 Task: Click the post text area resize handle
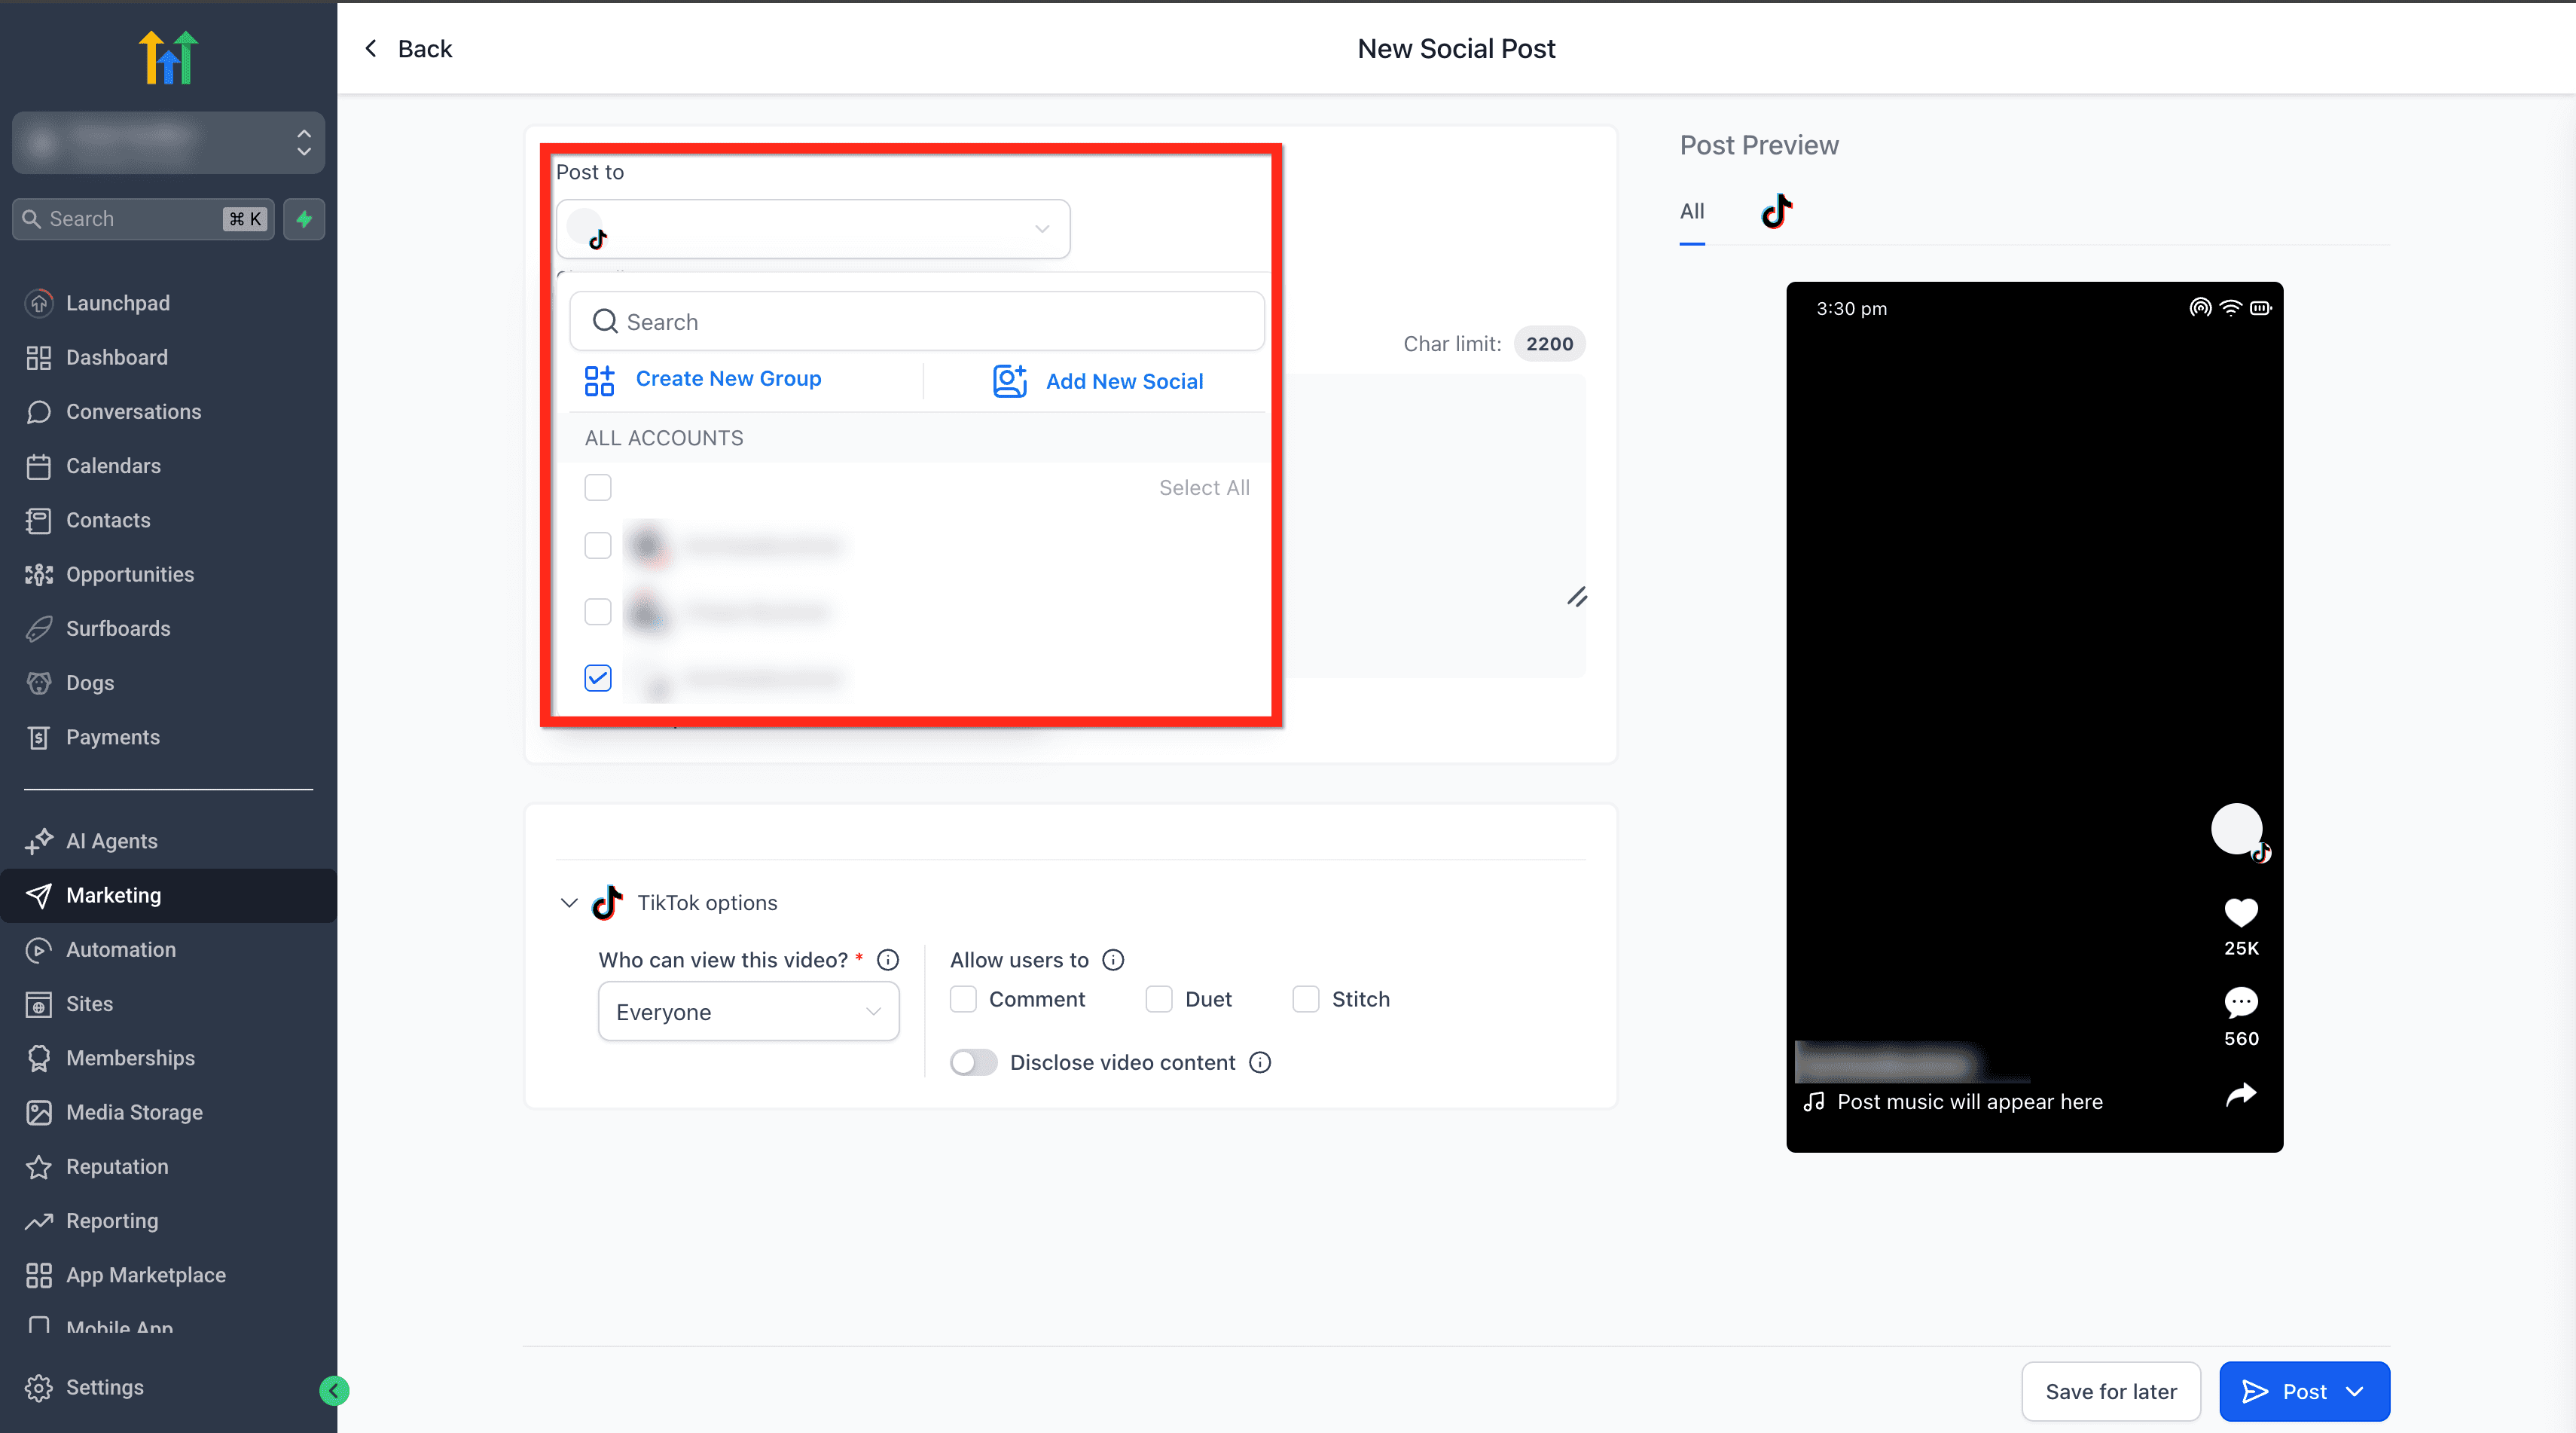point(1577,597)
